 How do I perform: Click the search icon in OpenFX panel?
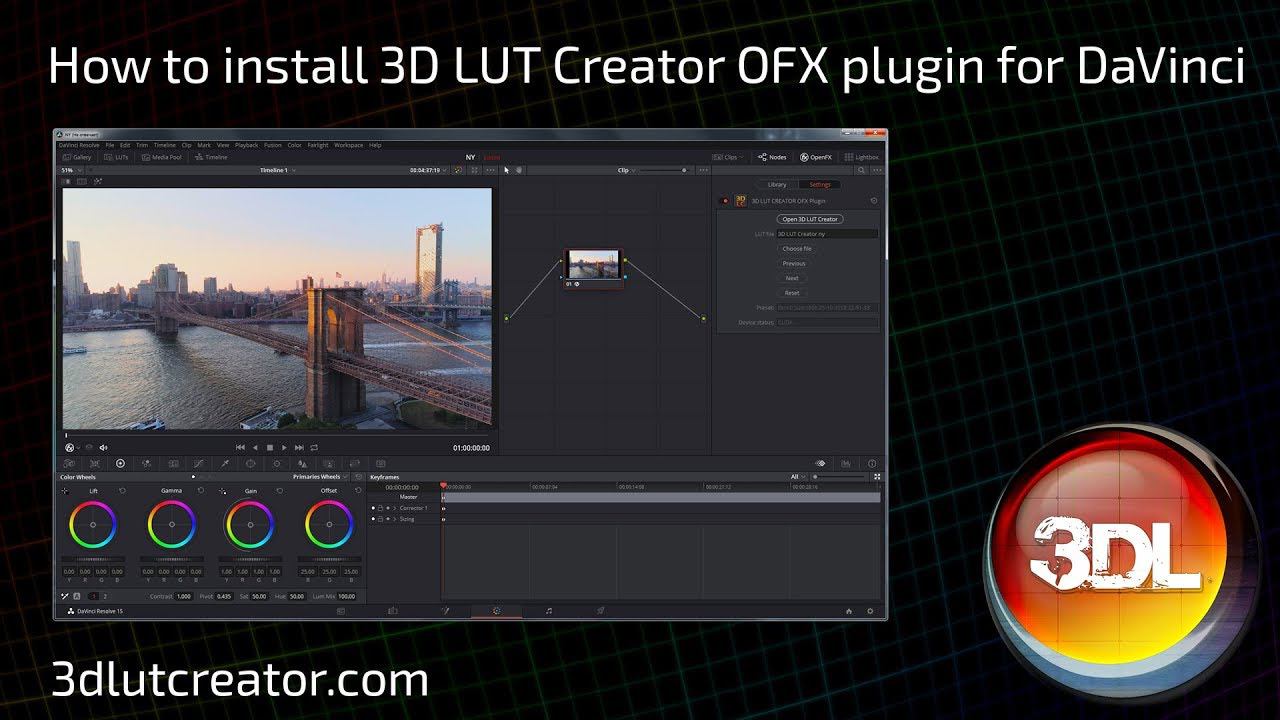(x=863, y=170)
